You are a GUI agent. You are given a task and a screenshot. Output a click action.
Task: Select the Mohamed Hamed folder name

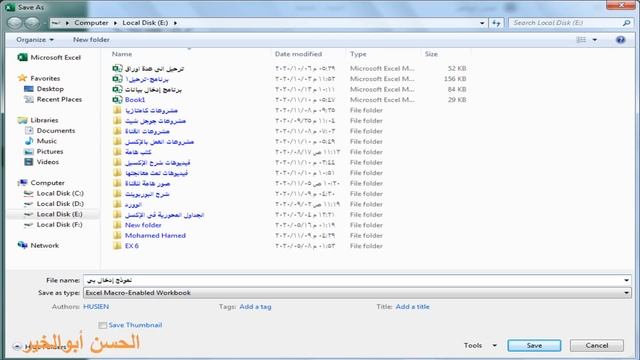(155, 236)
